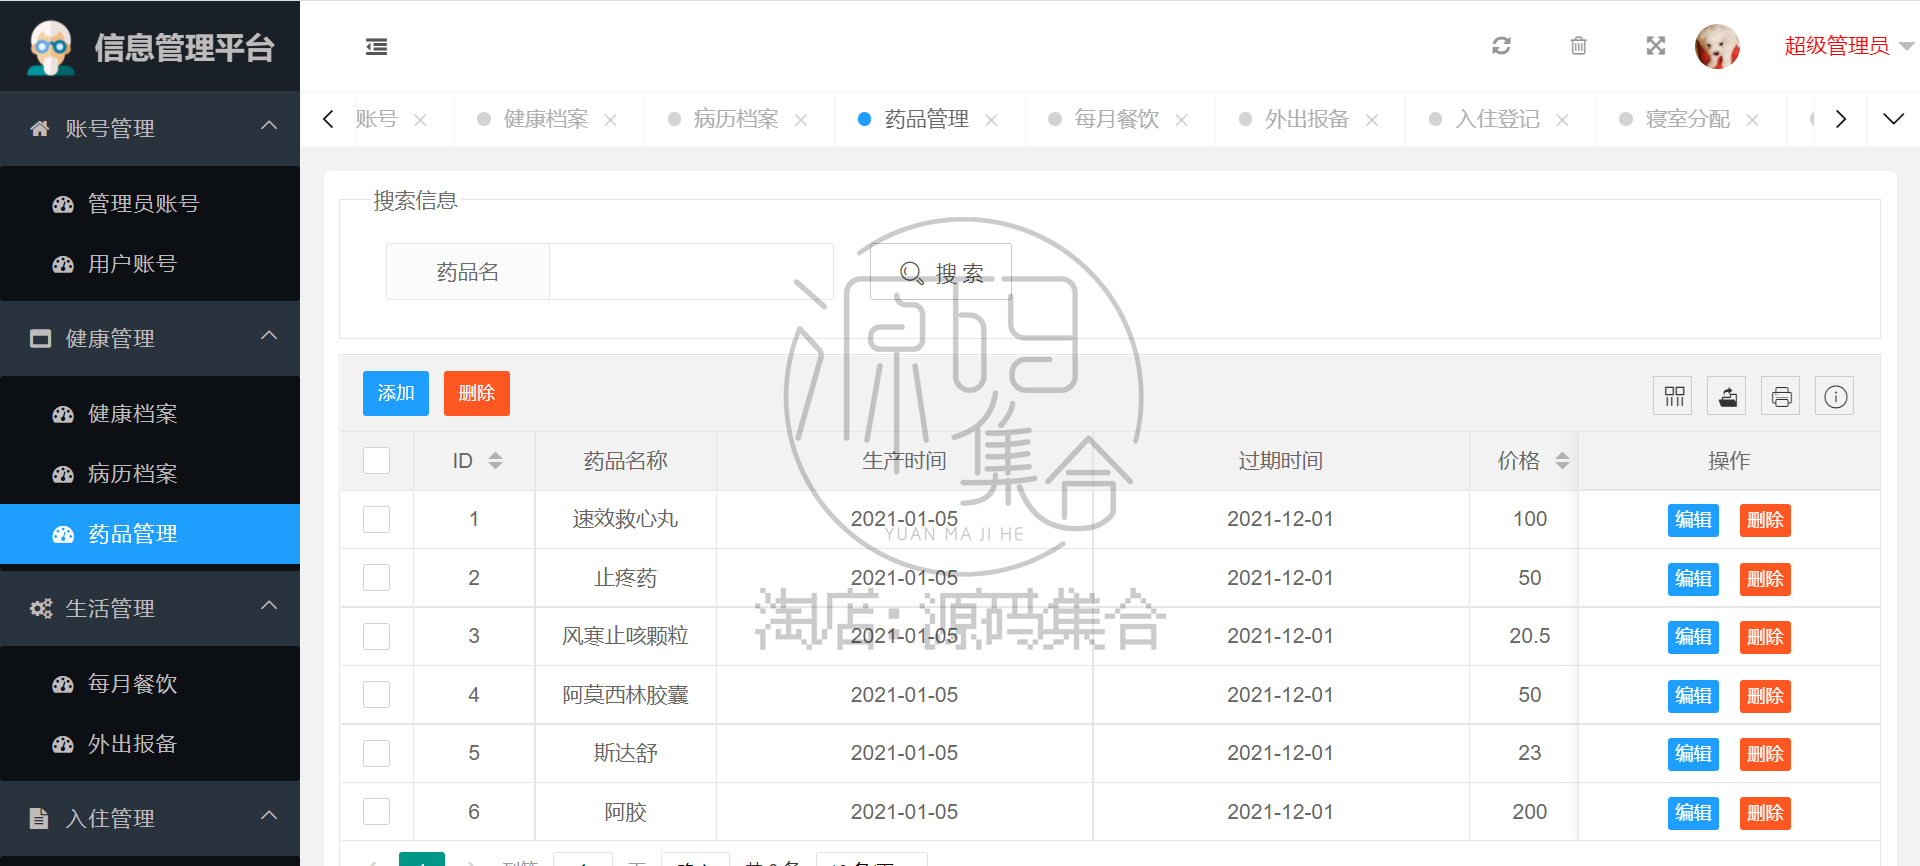This screenshot has height=866, width=1920.
Task: Sort the table by the ID column
Action: [x=495, y=460]
